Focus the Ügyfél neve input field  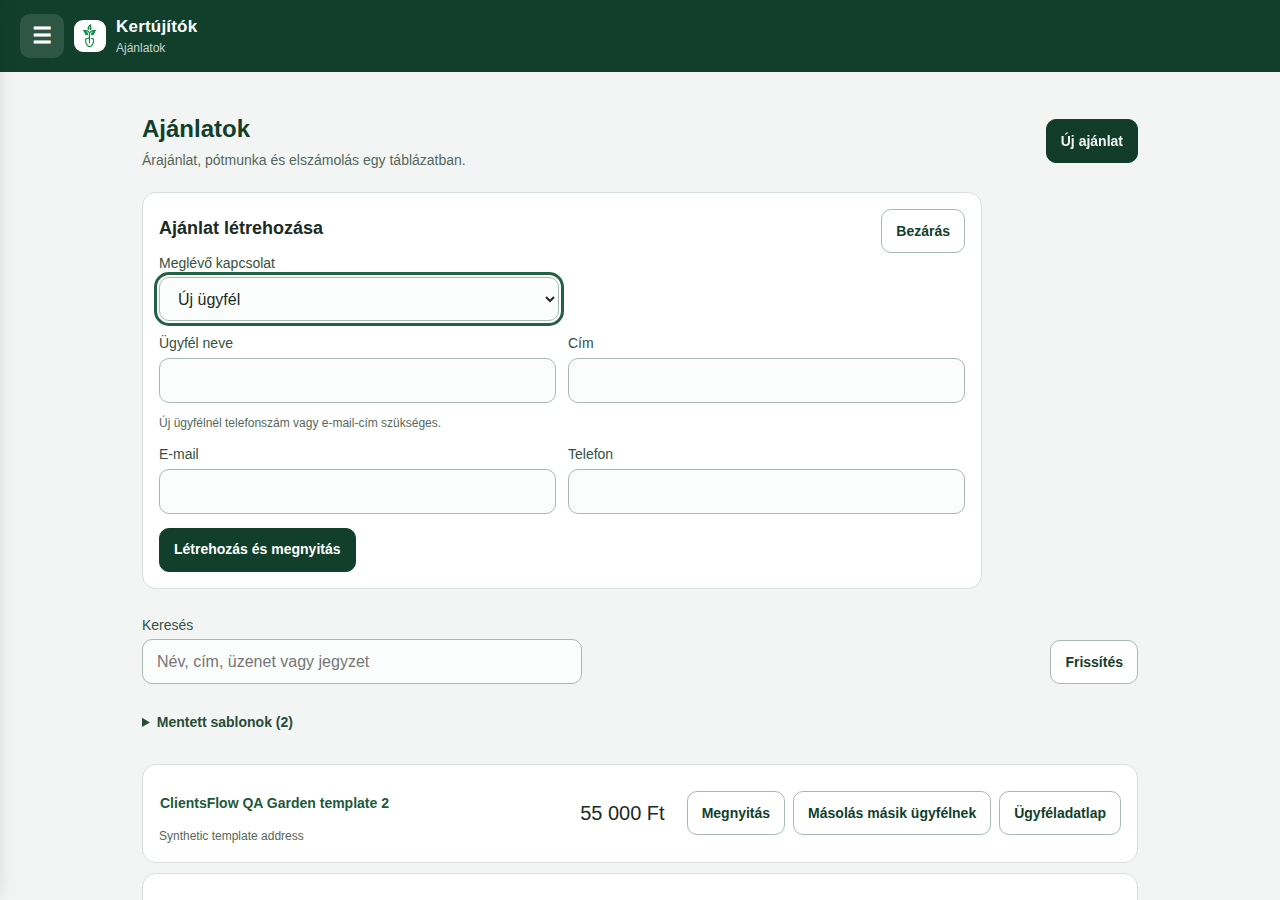(x=357, y=381)
